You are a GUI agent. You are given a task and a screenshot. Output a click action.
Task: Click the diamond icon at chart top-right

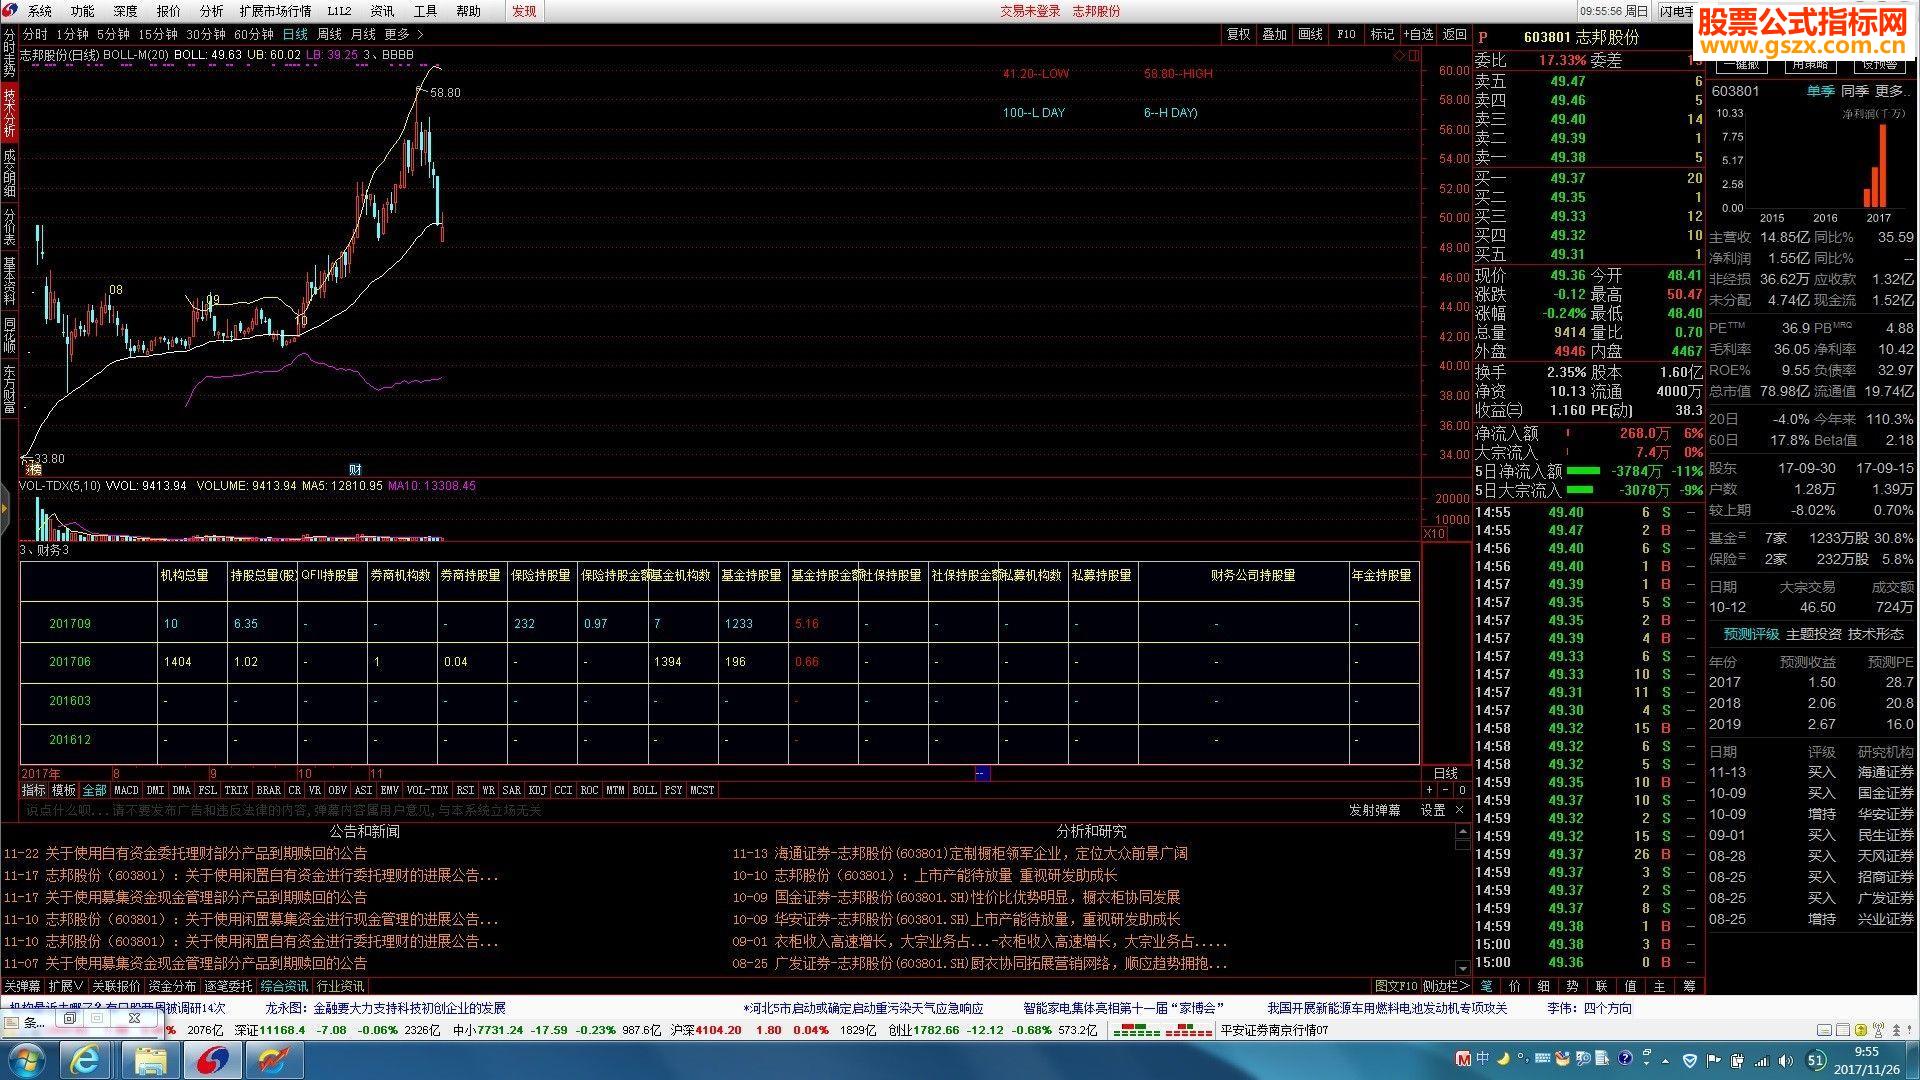click(x=1399, y=56)
